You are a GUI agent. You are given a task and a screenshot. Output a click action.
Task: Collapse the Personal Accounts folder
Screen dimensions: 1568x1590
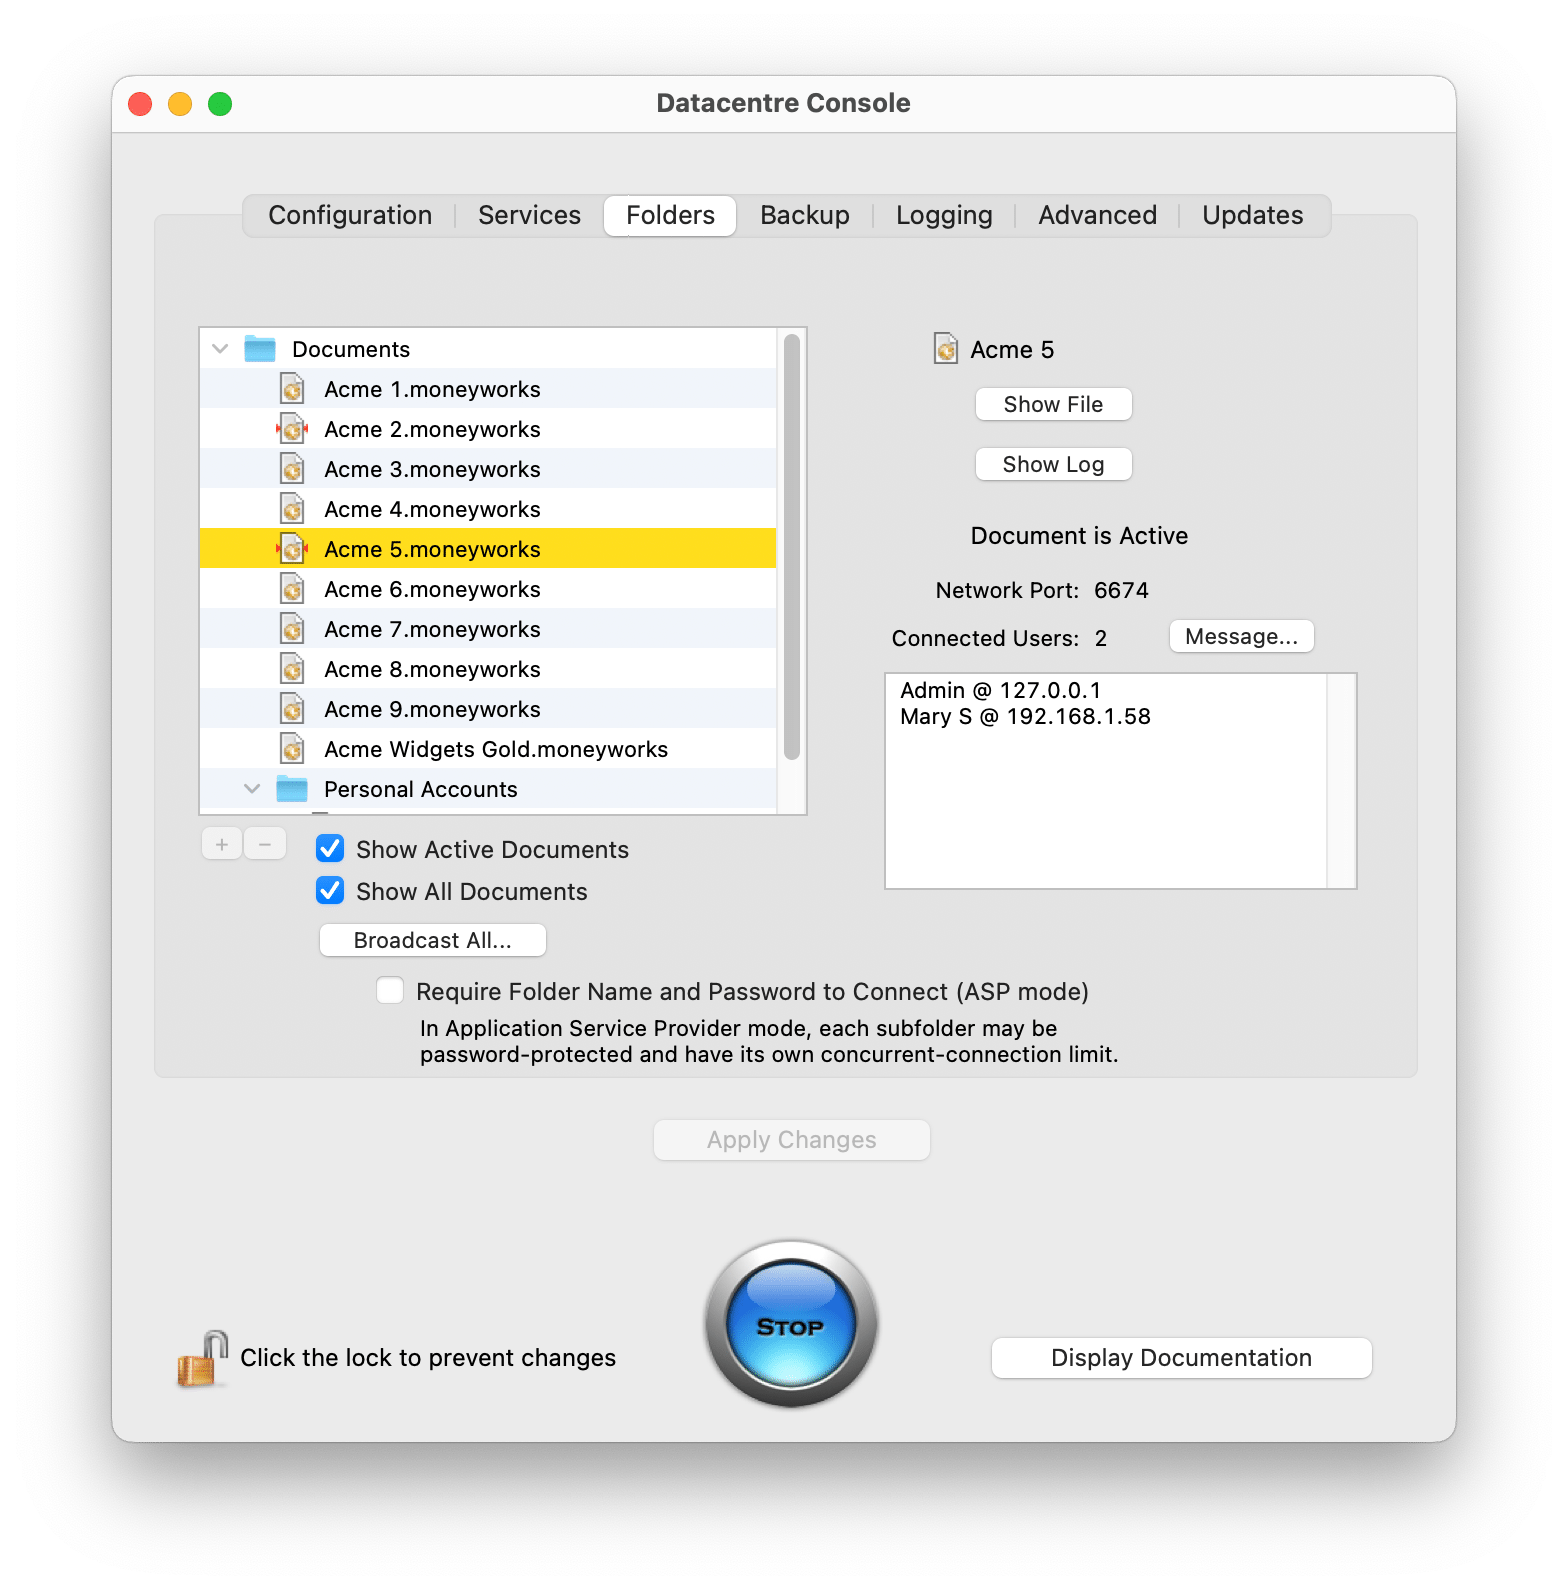coord(252,788)
